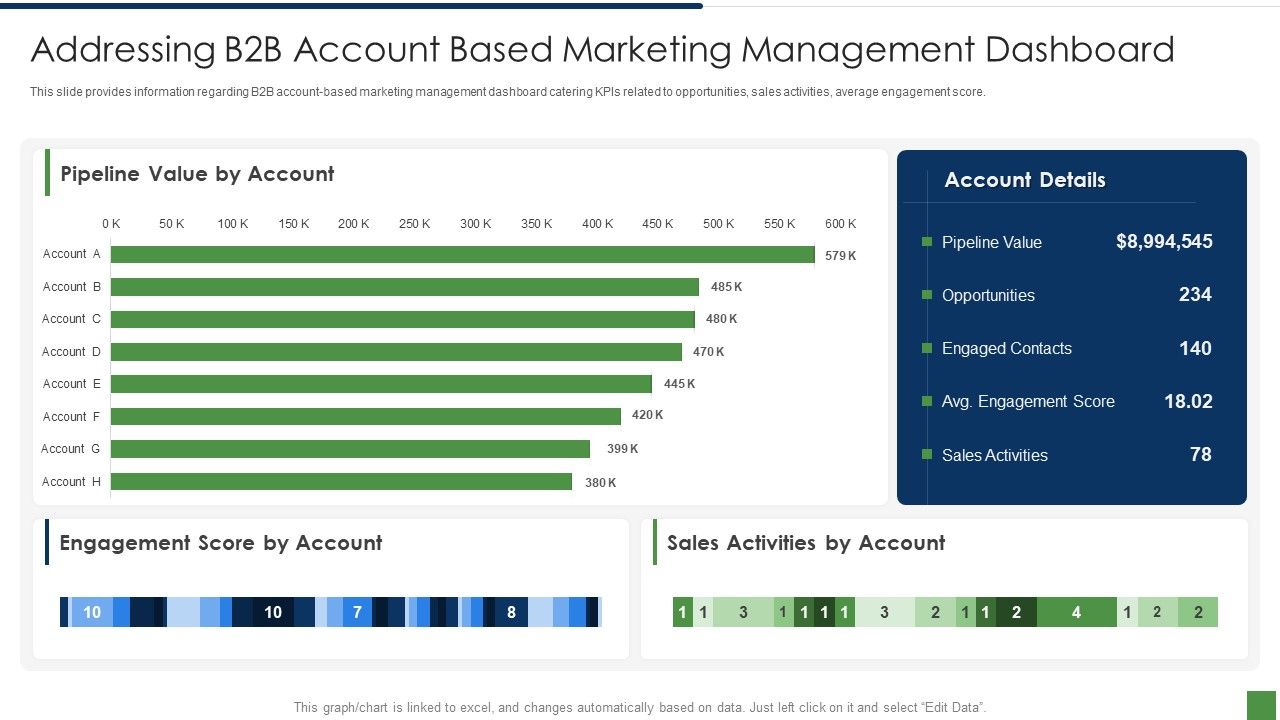Click the '450 K' axis tick label
Viewport: 1280px width, 720px height.
[x=658, y=224]
